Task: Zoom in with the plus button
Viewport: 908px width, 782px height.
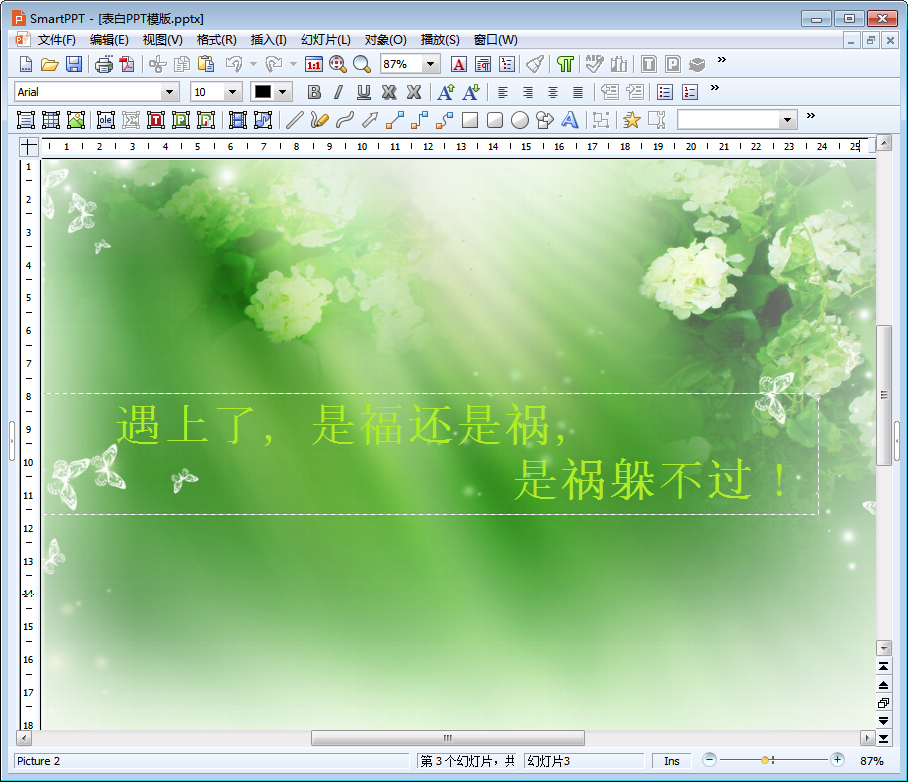Action: (837, 760)
